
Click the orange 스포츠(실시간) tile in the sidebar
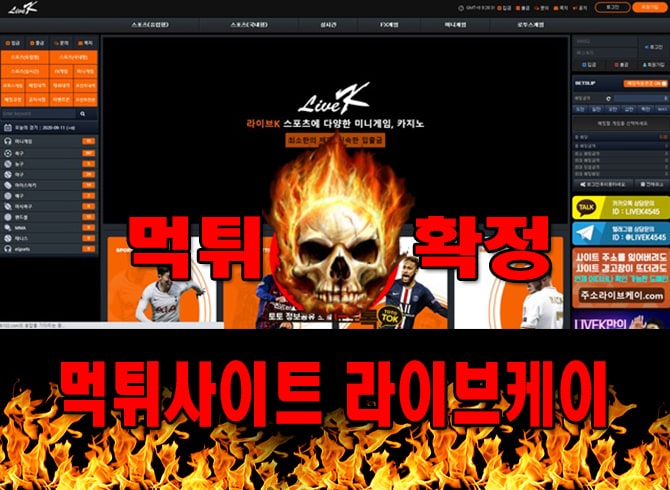pos(25,71)
